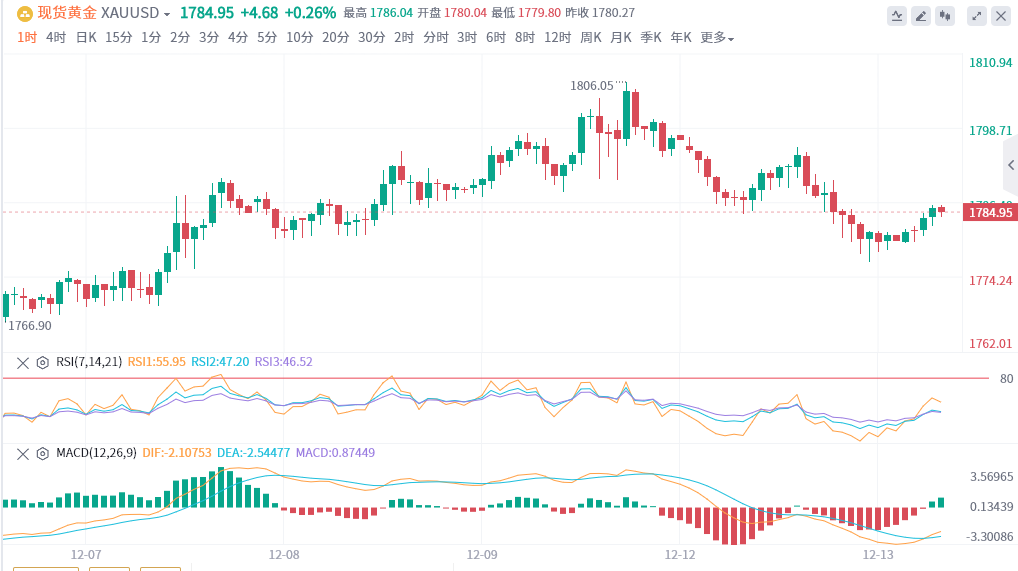1018x571 pixels.
Task: Click the 1810.94 price axis label
Action: tap(991, 63)
